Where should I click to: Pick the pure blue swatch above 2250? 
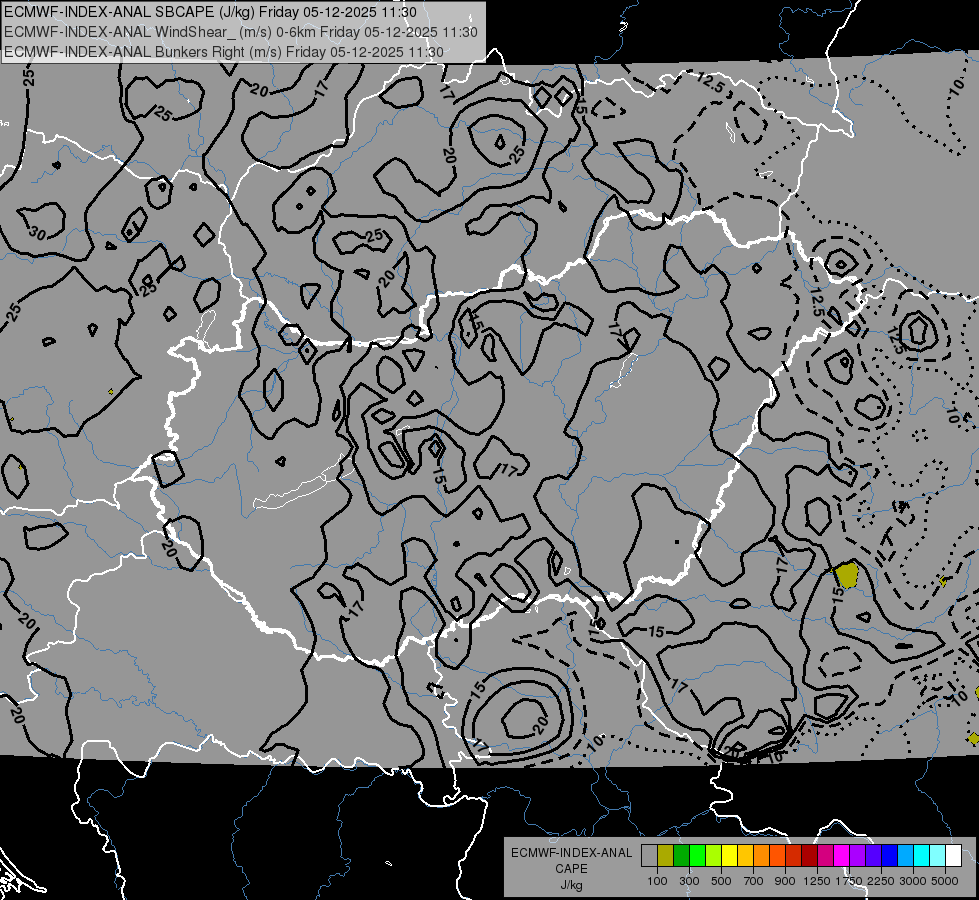[x=890, y=856]
